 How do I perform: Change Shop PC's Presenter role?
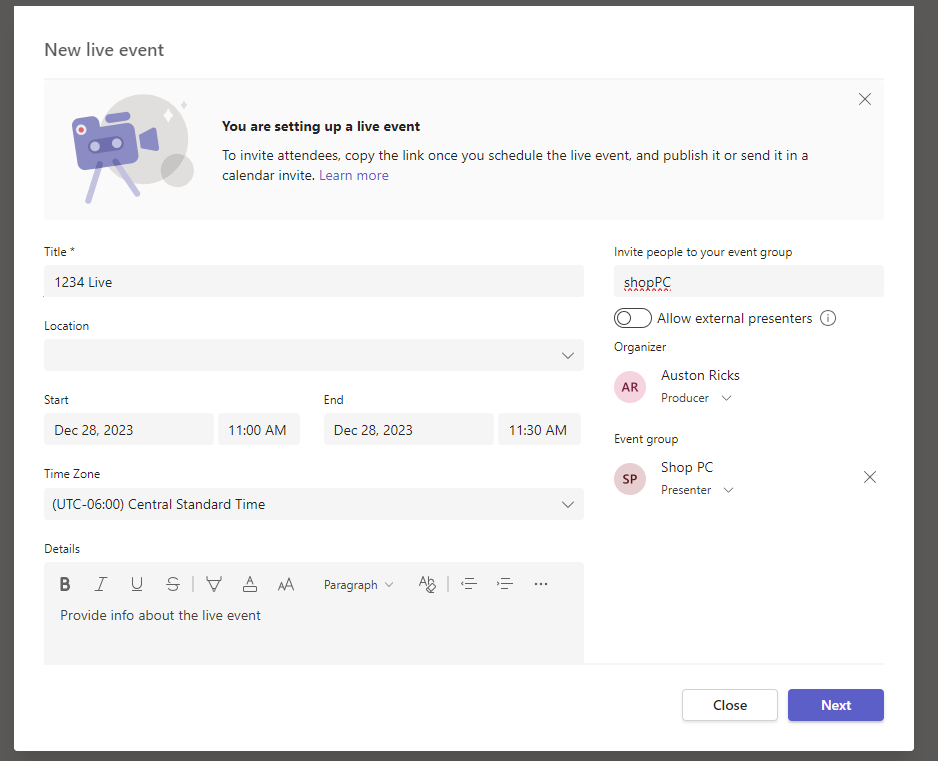[697, 490]
